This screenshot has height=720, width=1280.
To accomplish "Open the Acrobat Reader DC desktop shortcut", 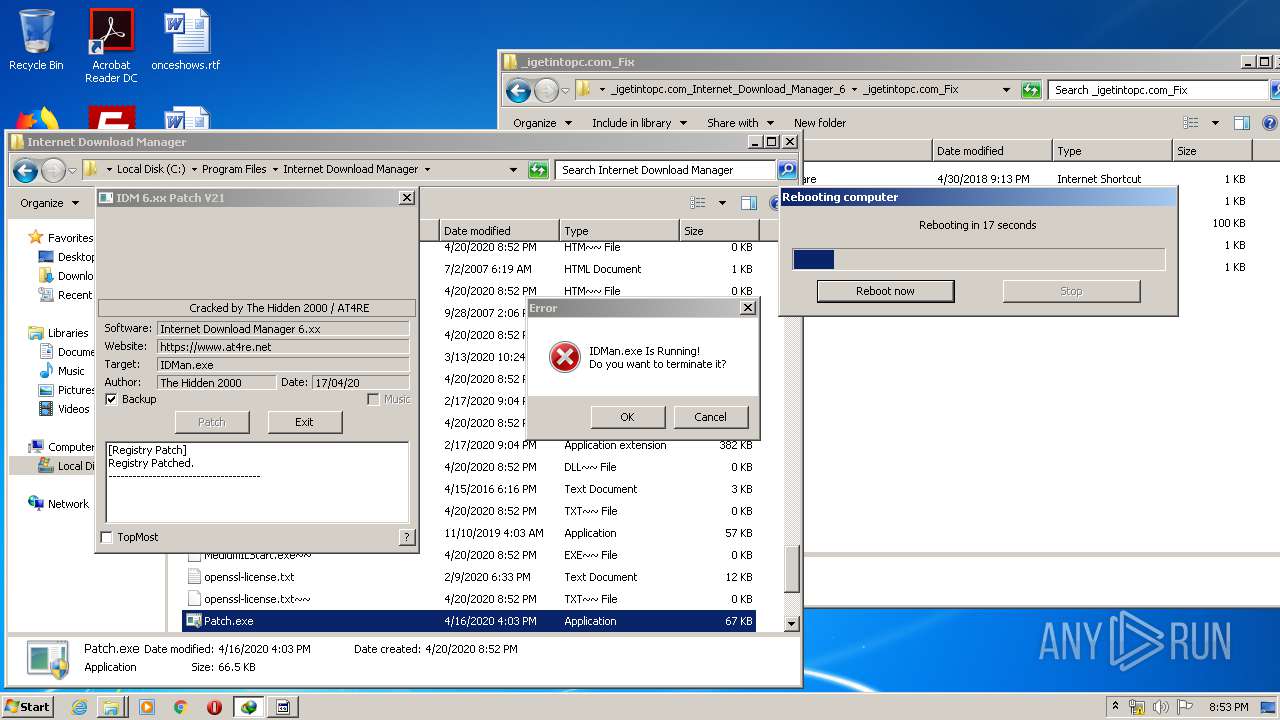I will point(111,45).
